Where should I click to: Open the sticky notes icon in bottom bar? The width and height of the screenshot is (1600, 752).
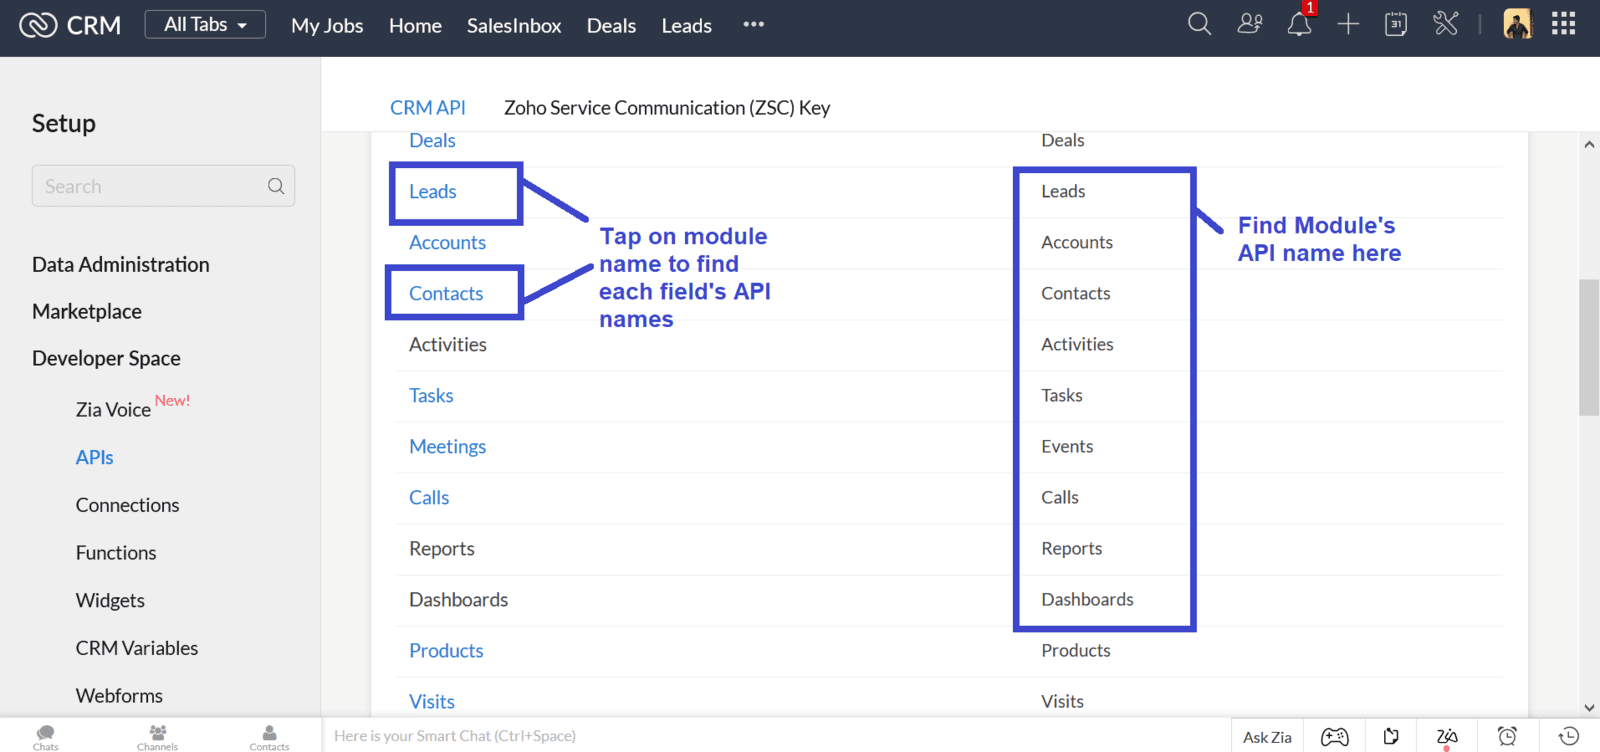click(1391, 737)
